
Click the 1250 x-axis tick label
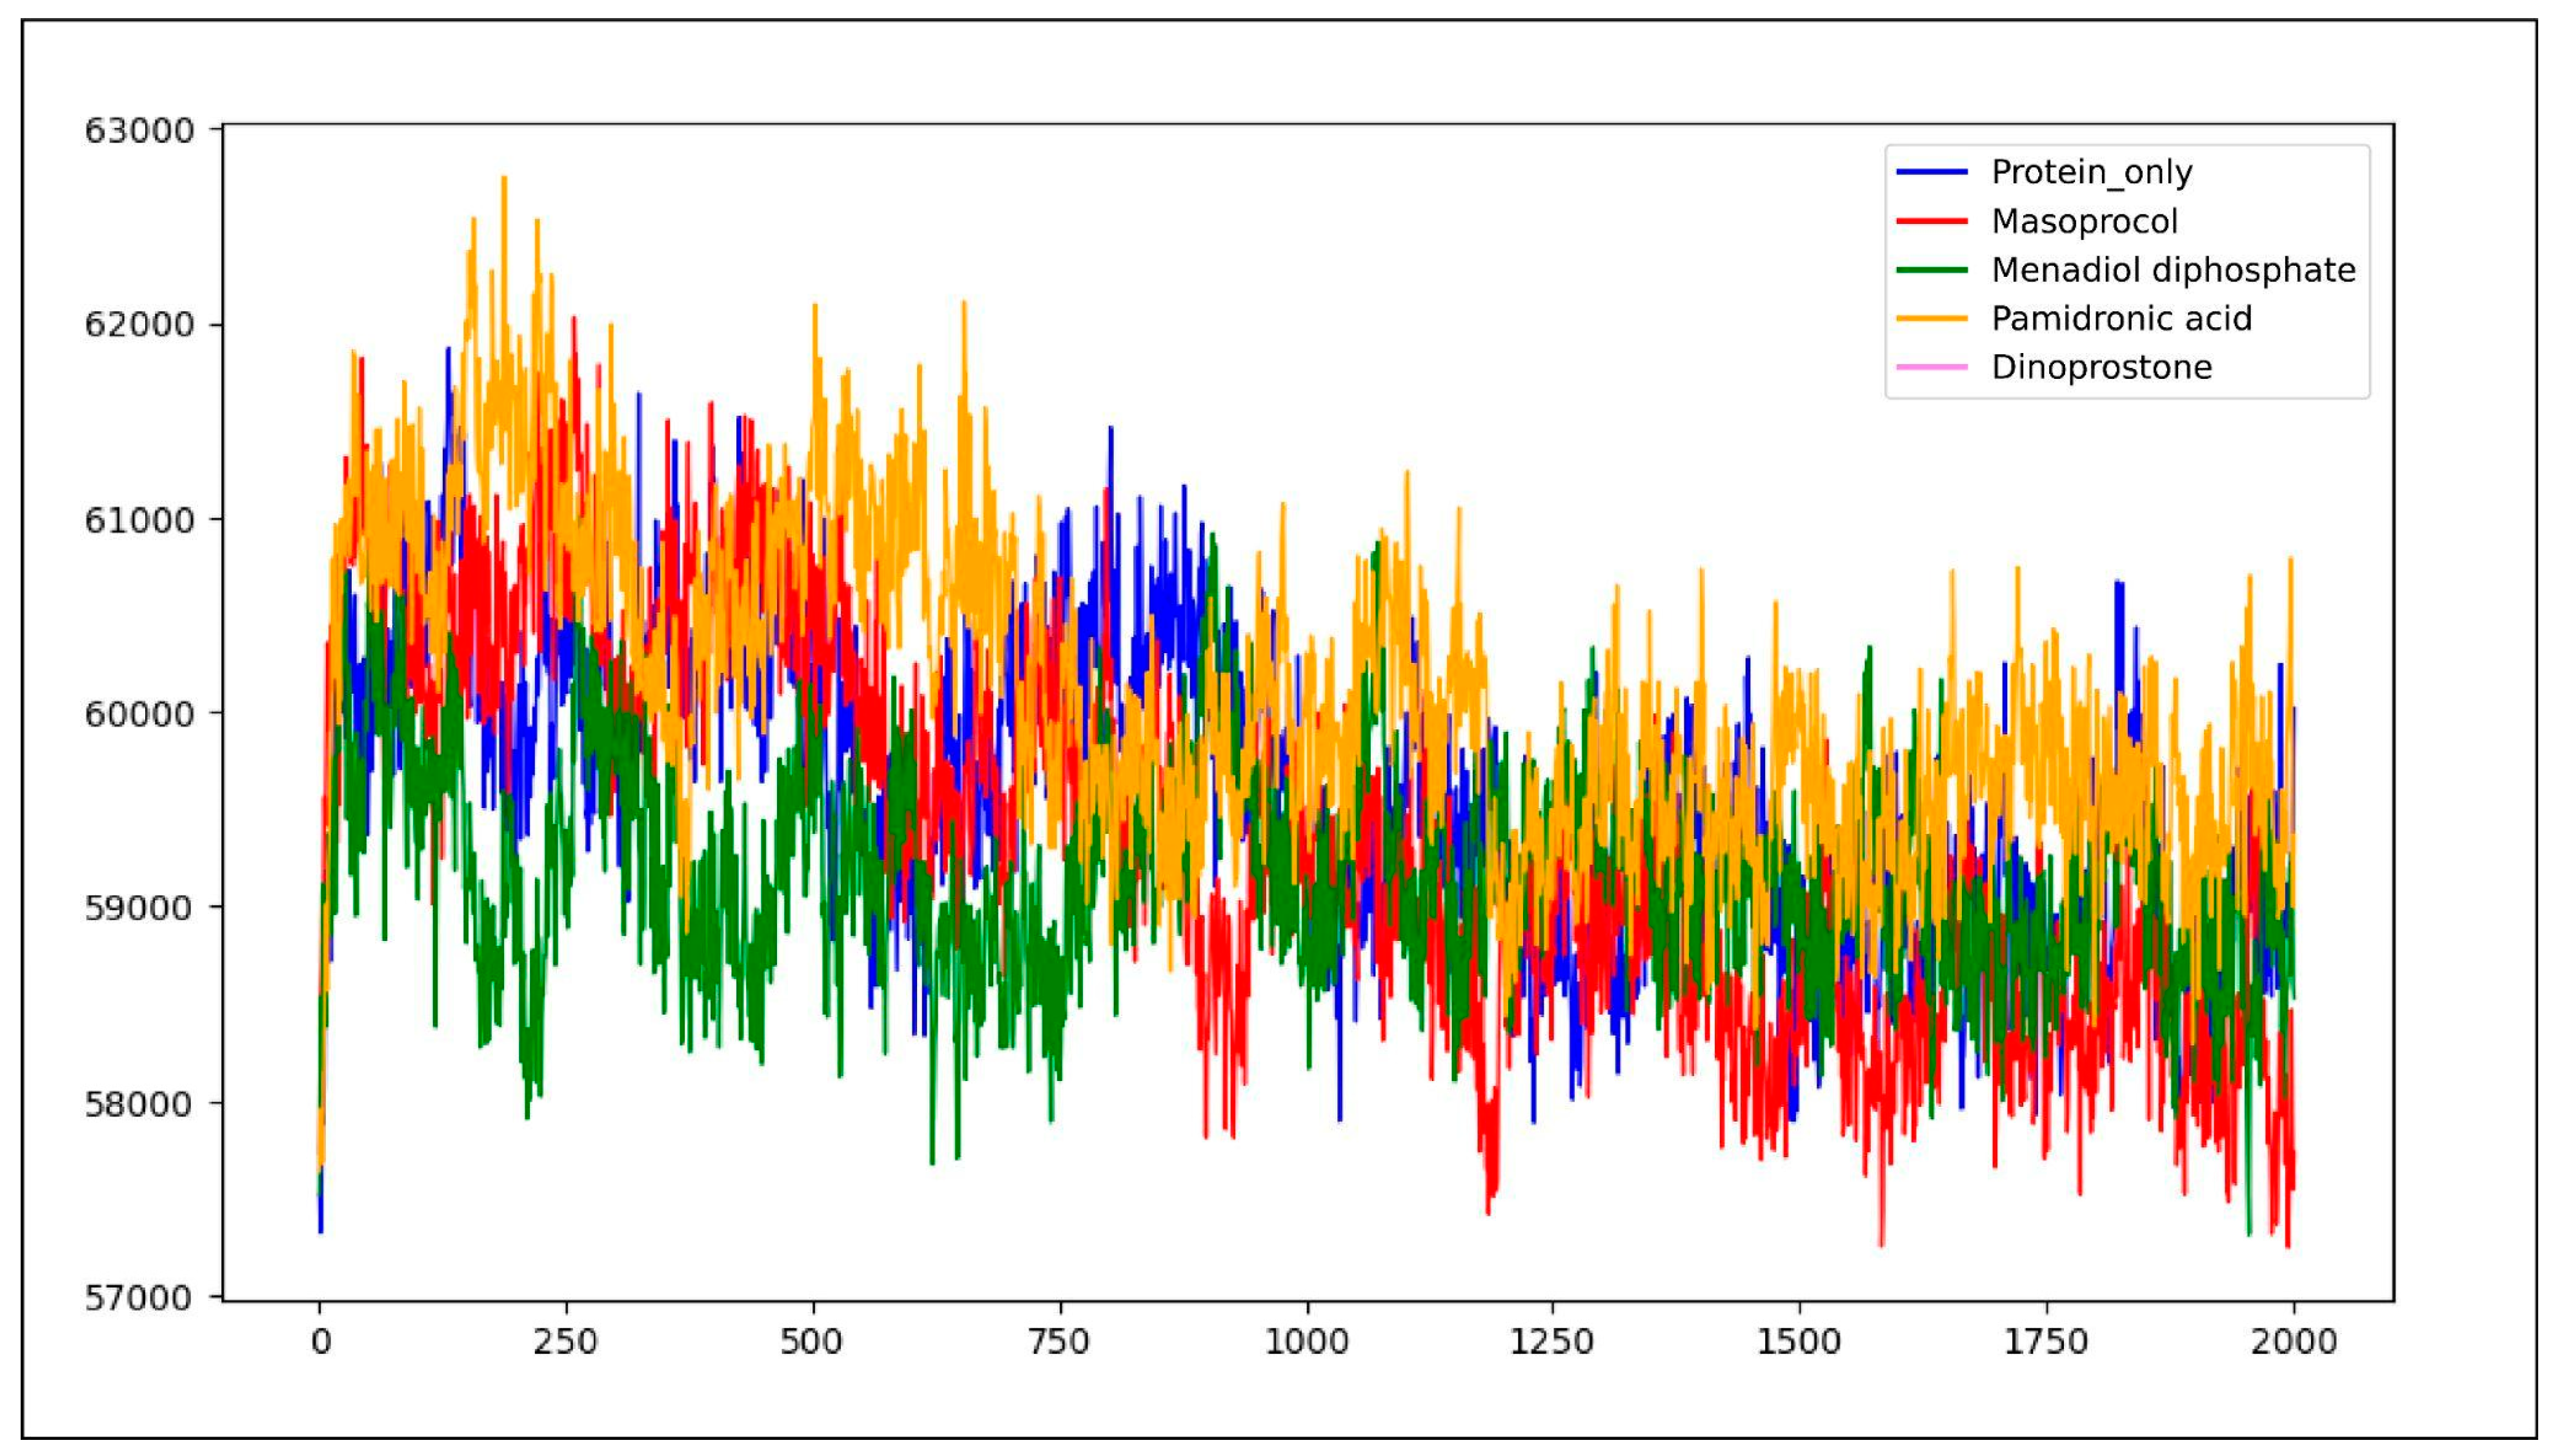tap(1552, 1341)
